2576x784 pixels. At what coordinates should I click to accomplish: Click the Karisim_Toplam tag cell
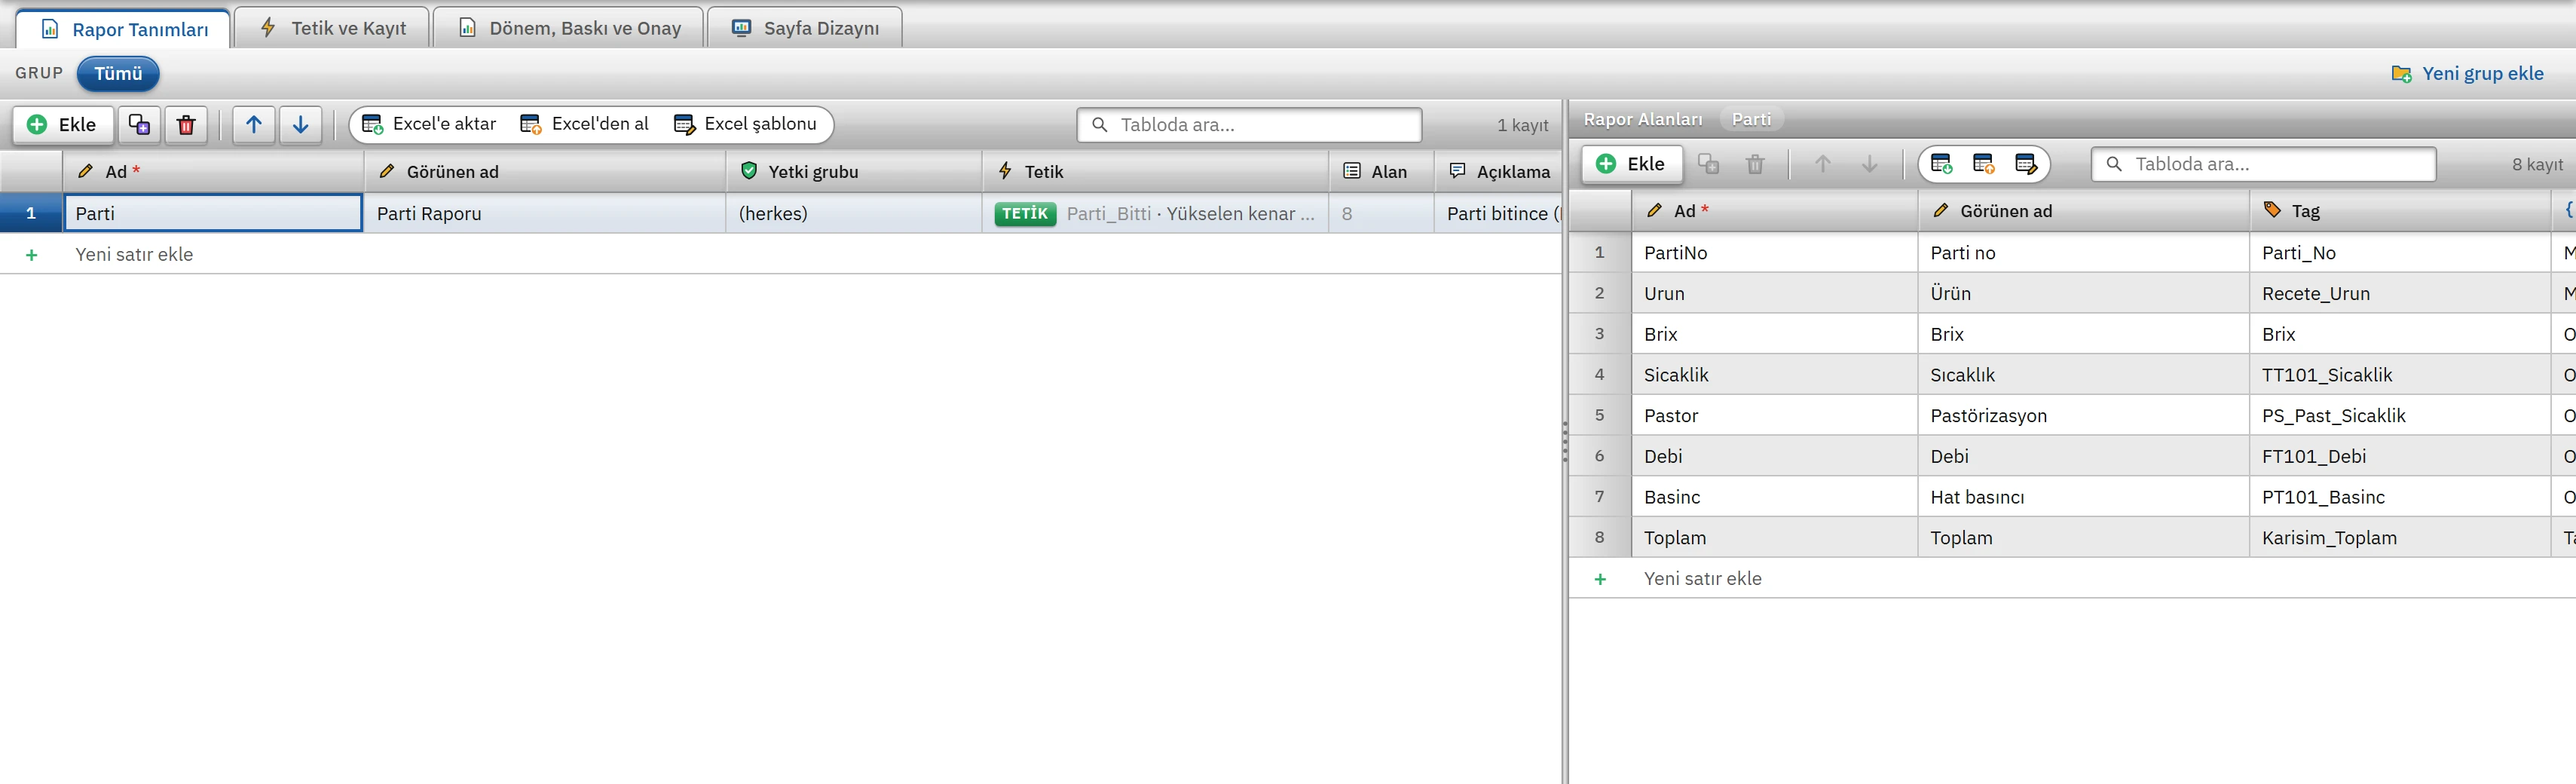click(2399, 538)
